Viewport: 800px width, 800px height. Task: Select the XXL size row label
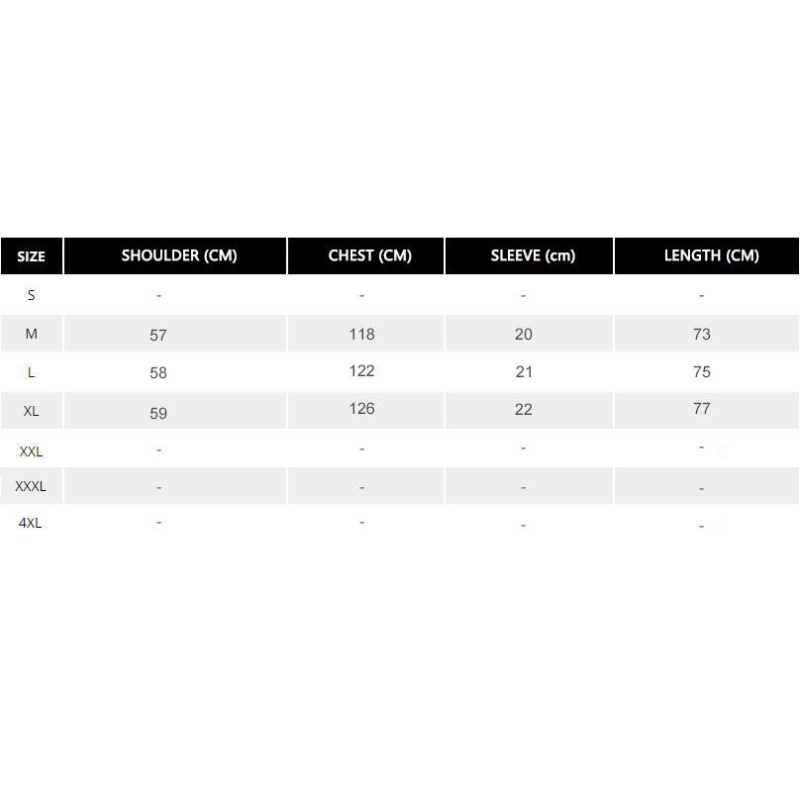click(31, 451)
